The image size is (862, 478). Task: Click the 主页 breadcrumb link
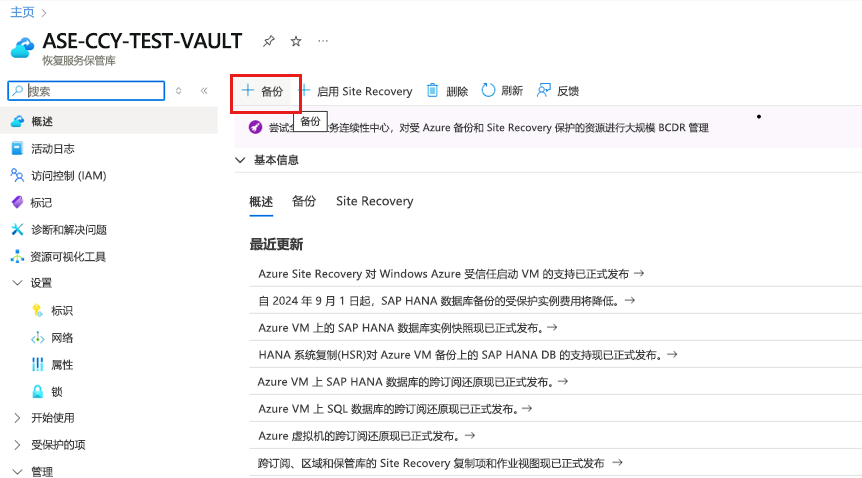[x=22, y=12]
